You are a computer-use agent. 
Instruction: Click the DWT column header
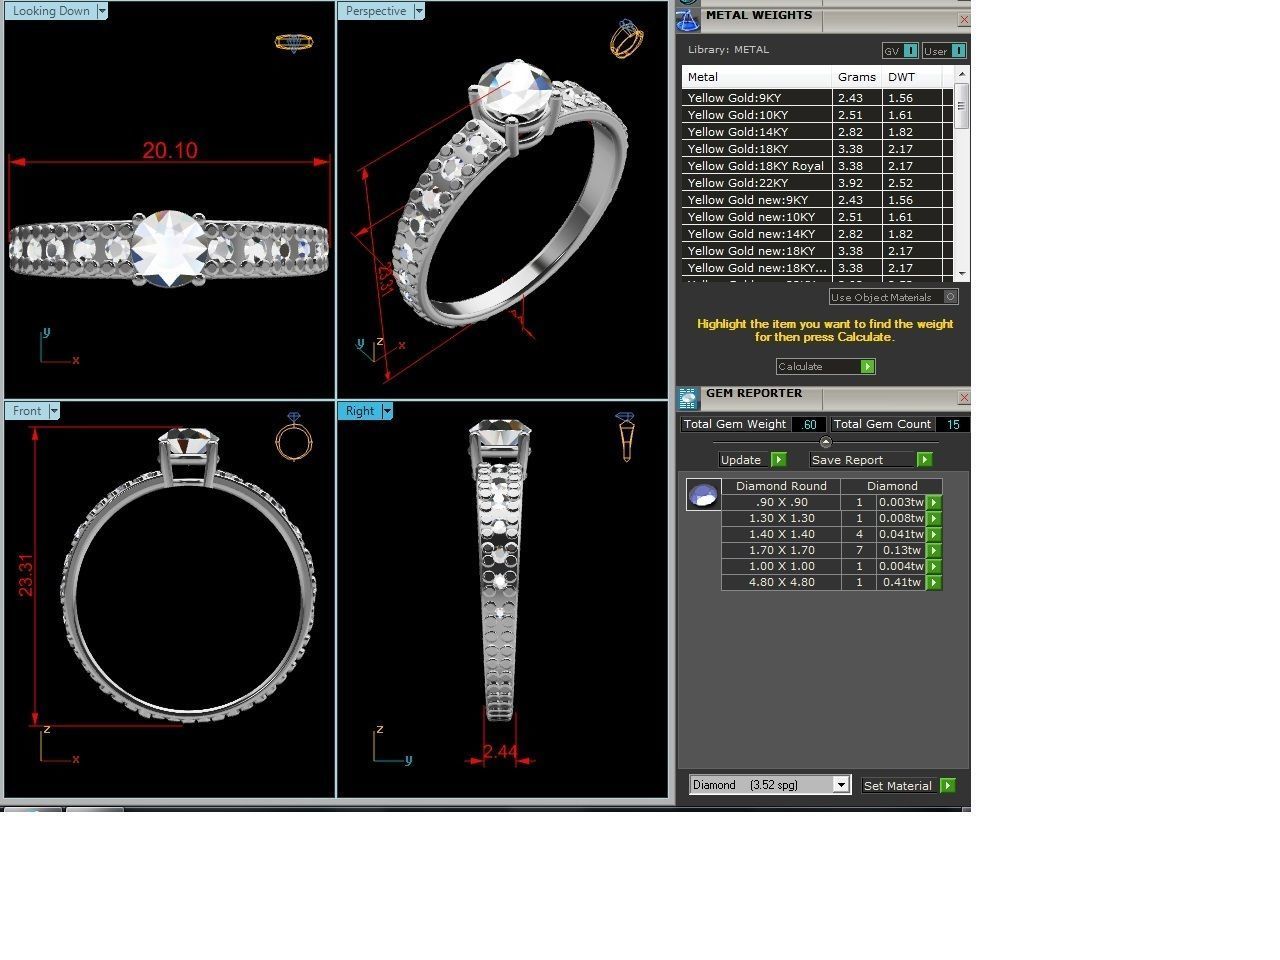point(912,77)
